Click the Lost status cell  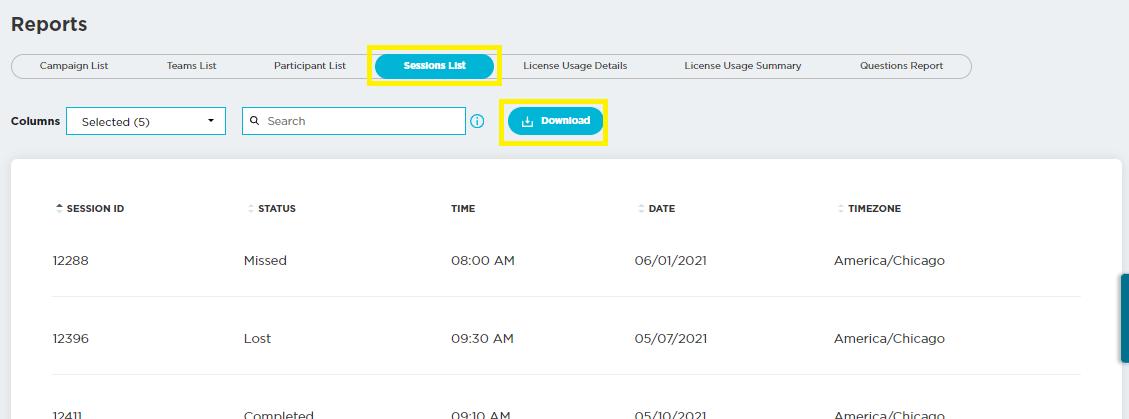(x=257, y=338)
